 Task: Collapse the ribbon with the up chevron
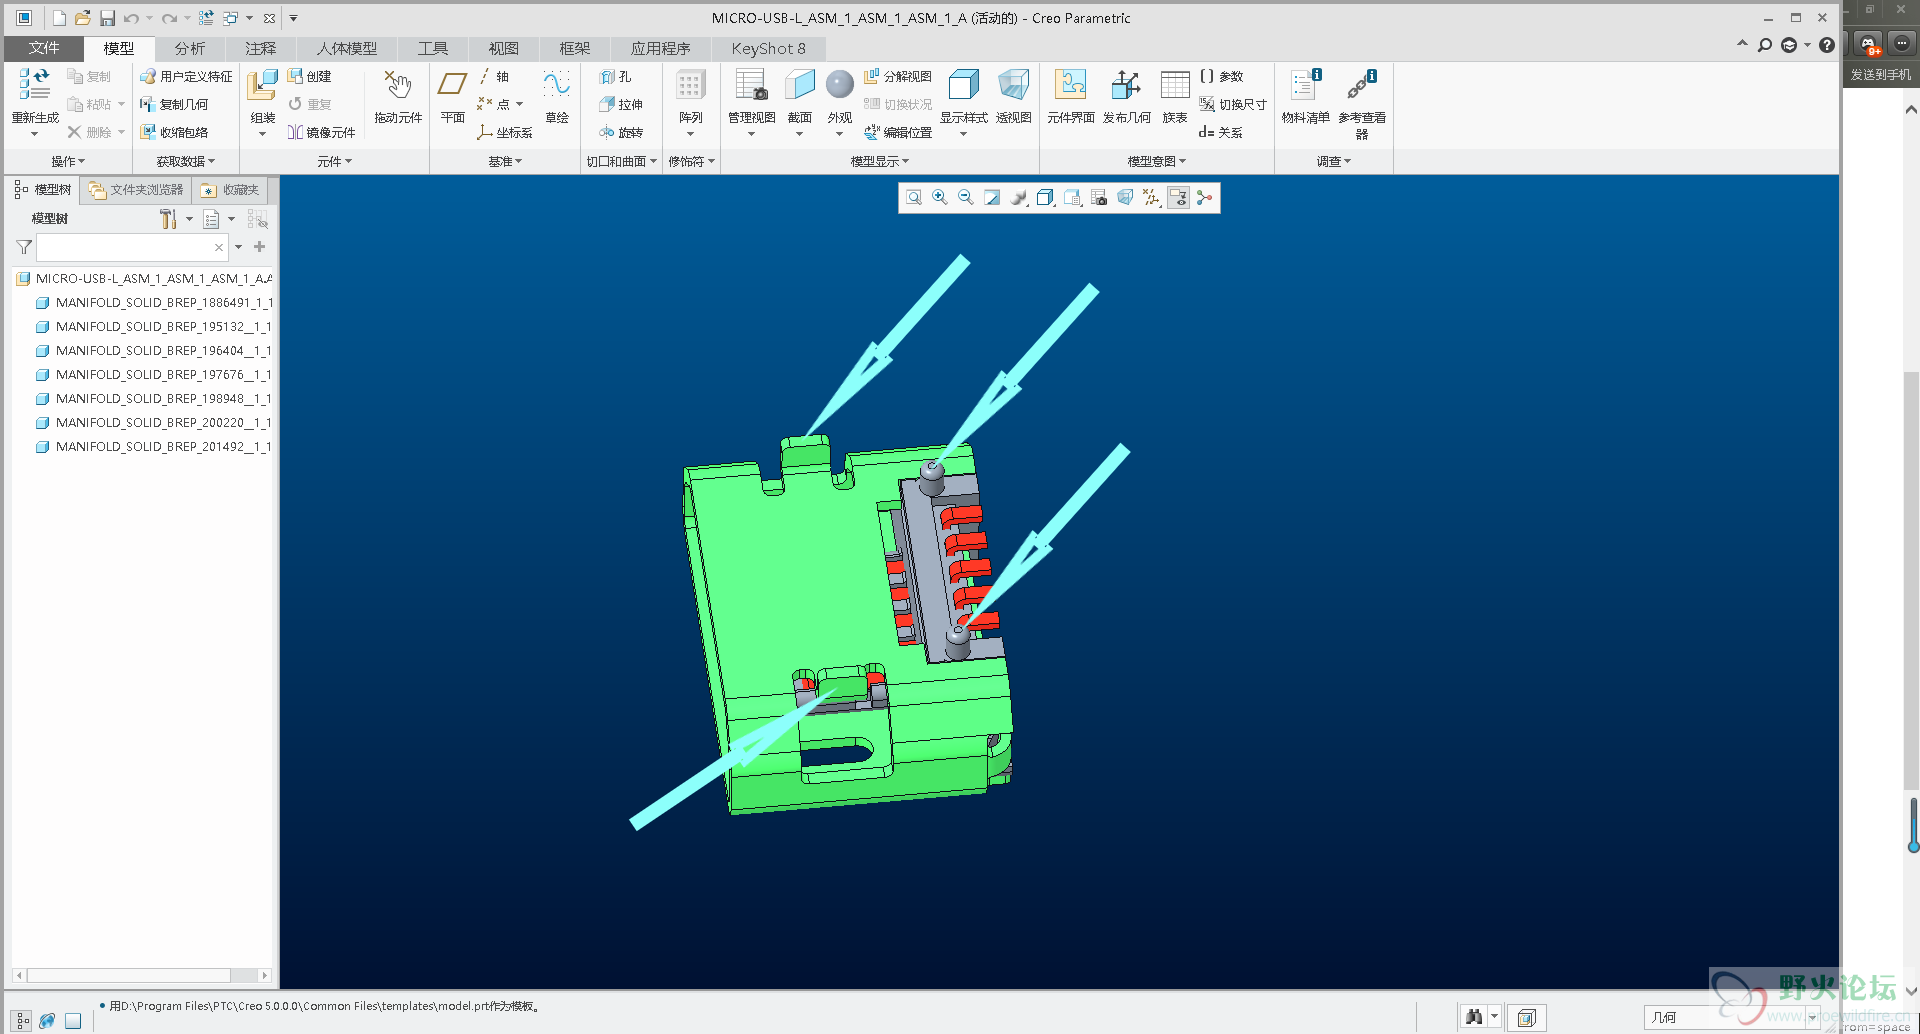click(x=1742, y=44)
